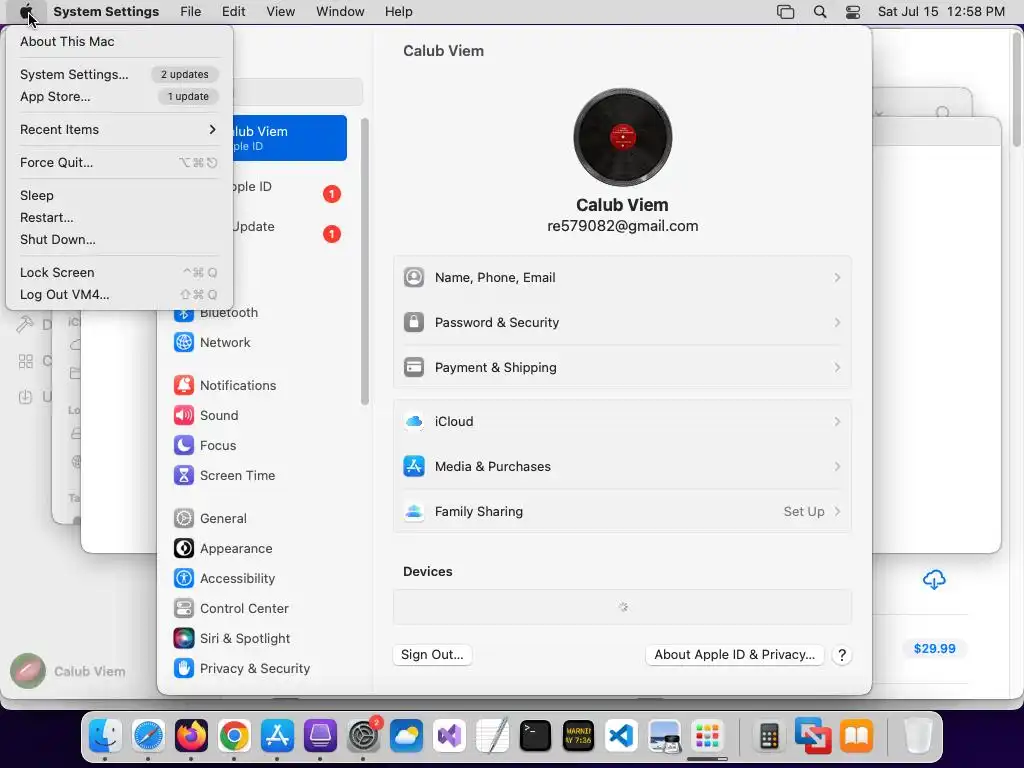Screen dimensions: 1024x768
Task: Click the $29.99 price button in App Store
Action: coord(934,649)
